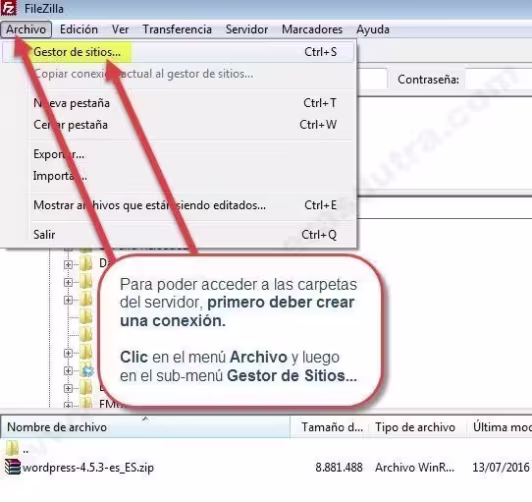Click file size value 8.881.488
The image size is (532, 502).
339,467
